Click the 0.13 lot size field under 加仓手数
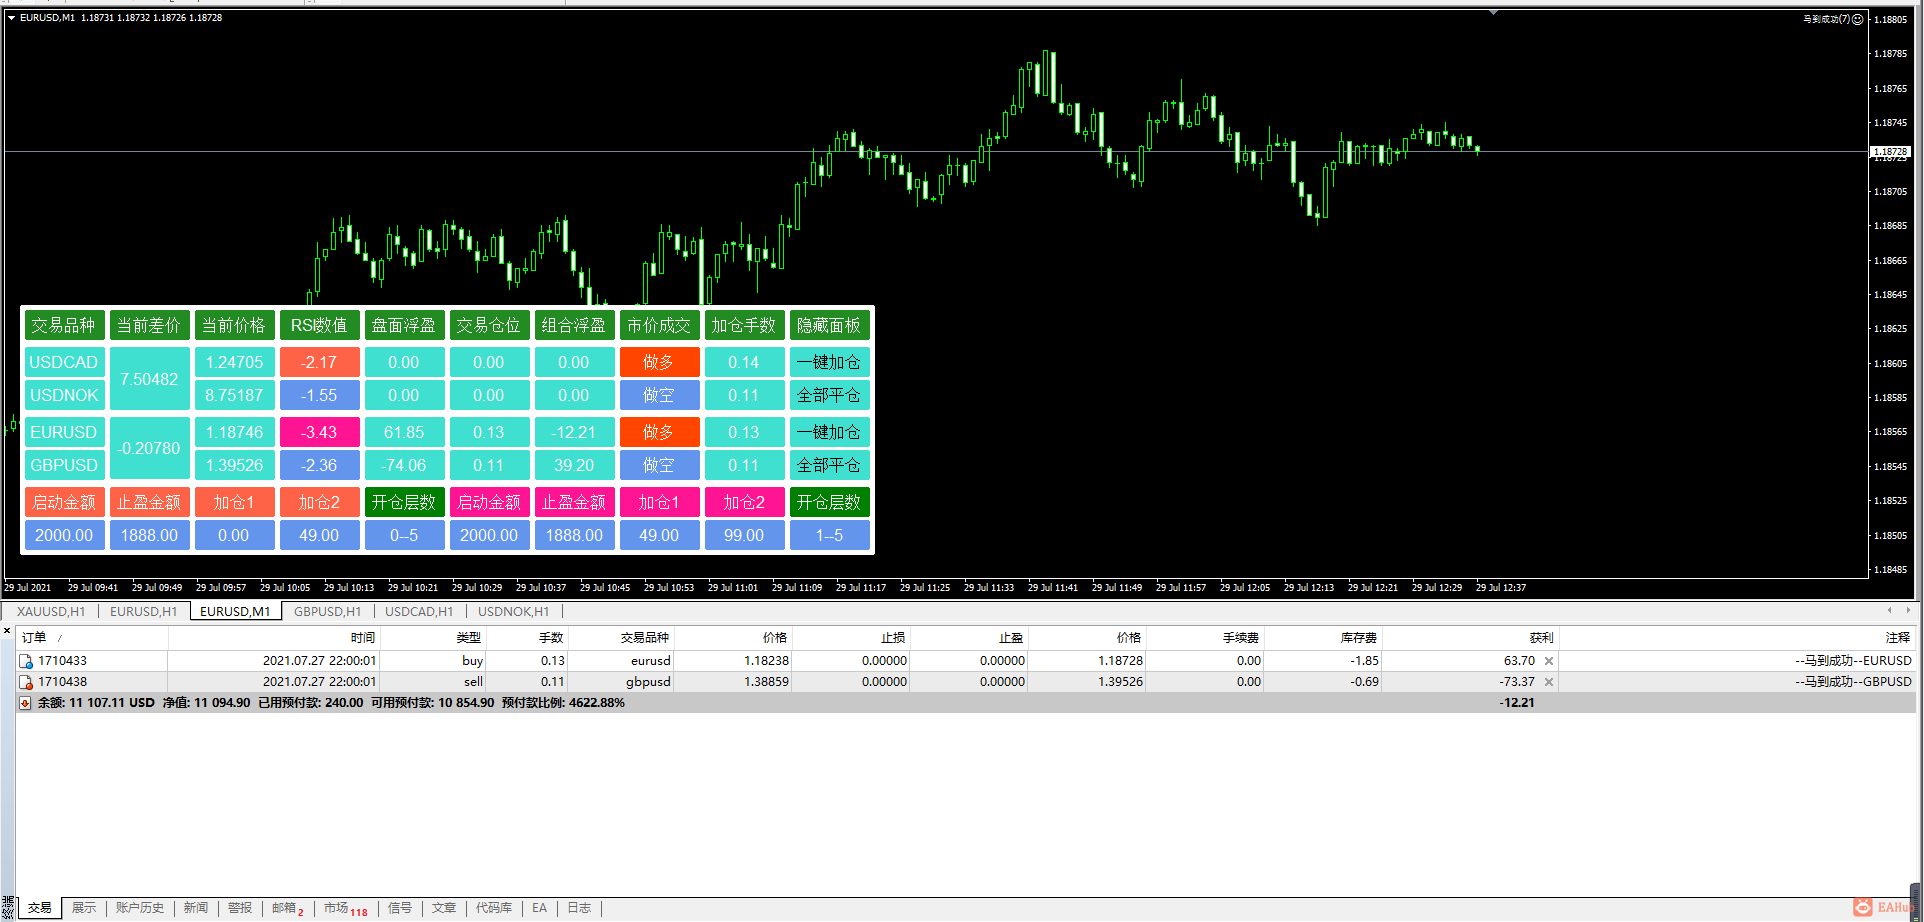The width and height of the screenshot is (1924, 922). coord(744,432)
